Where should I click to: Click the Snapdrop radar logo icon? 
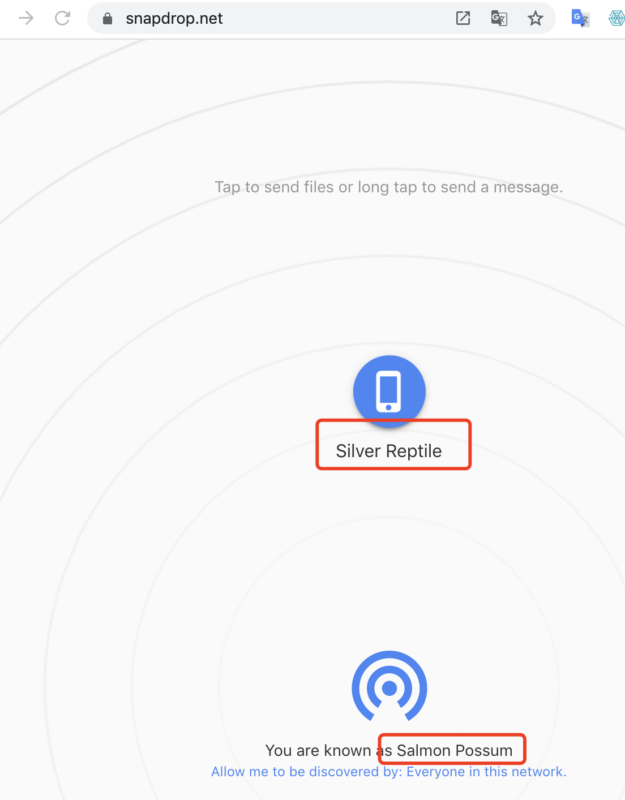coord(389,688)
